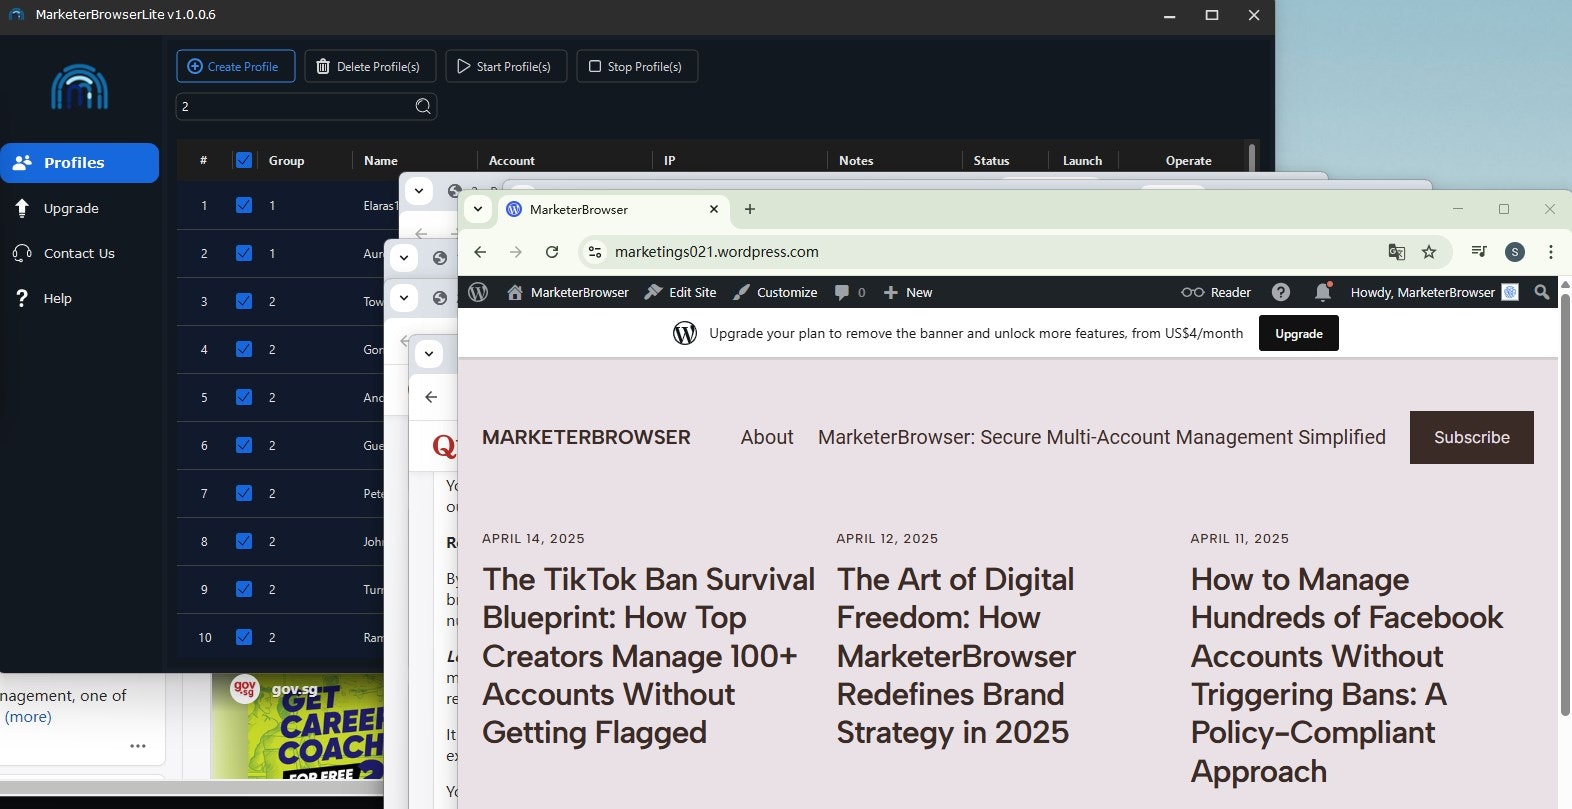The image size is (1572, 809).
Task: Open the media control icon in browser toolbar
Action: 1479,252
